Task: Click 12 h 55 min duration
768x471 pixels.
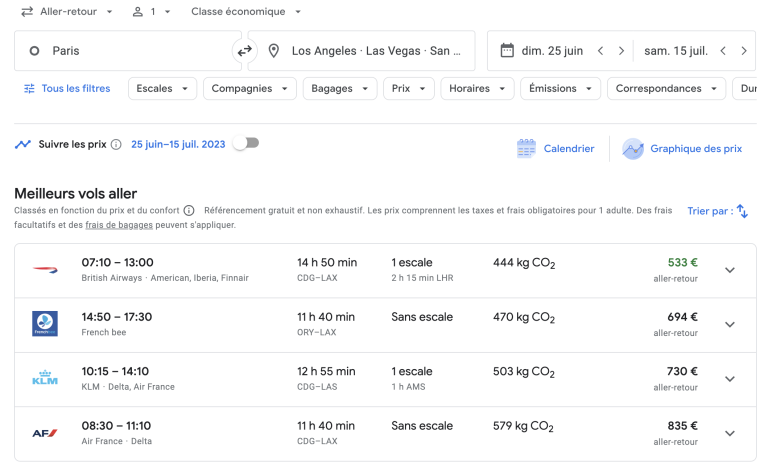Action: tap(326, 371)
